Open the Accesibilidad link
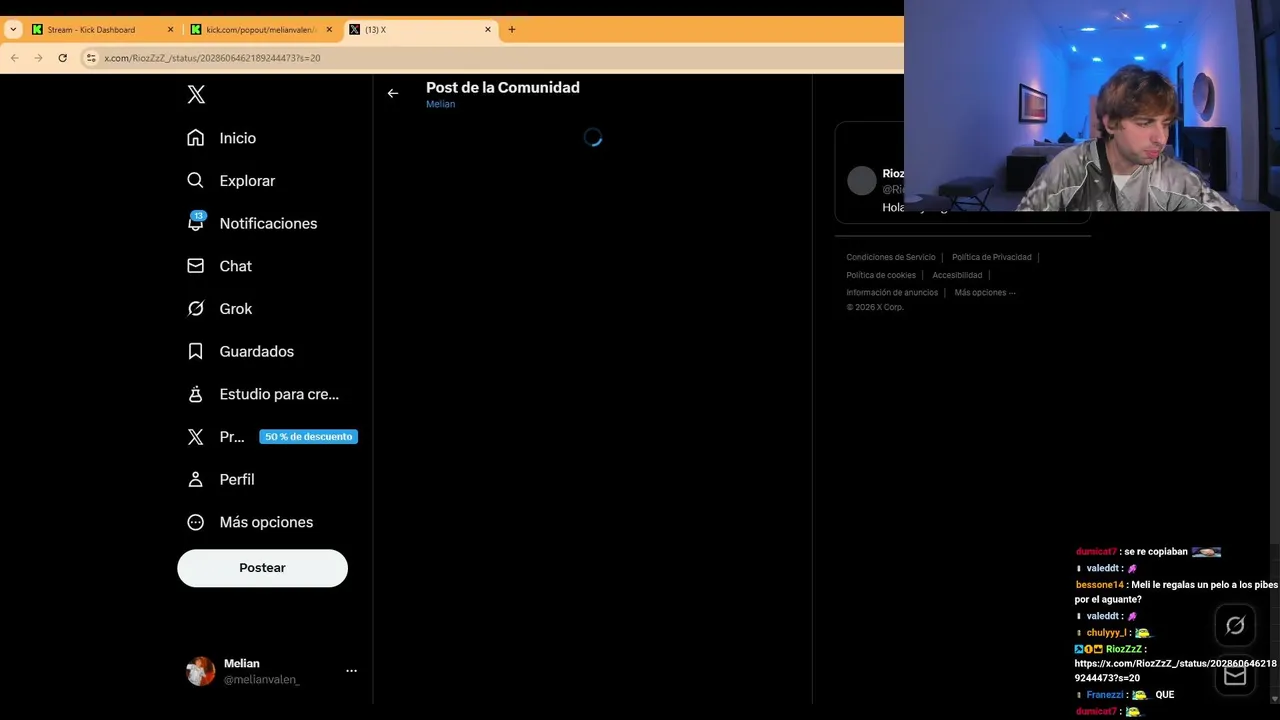 click(x=957, y=275)
